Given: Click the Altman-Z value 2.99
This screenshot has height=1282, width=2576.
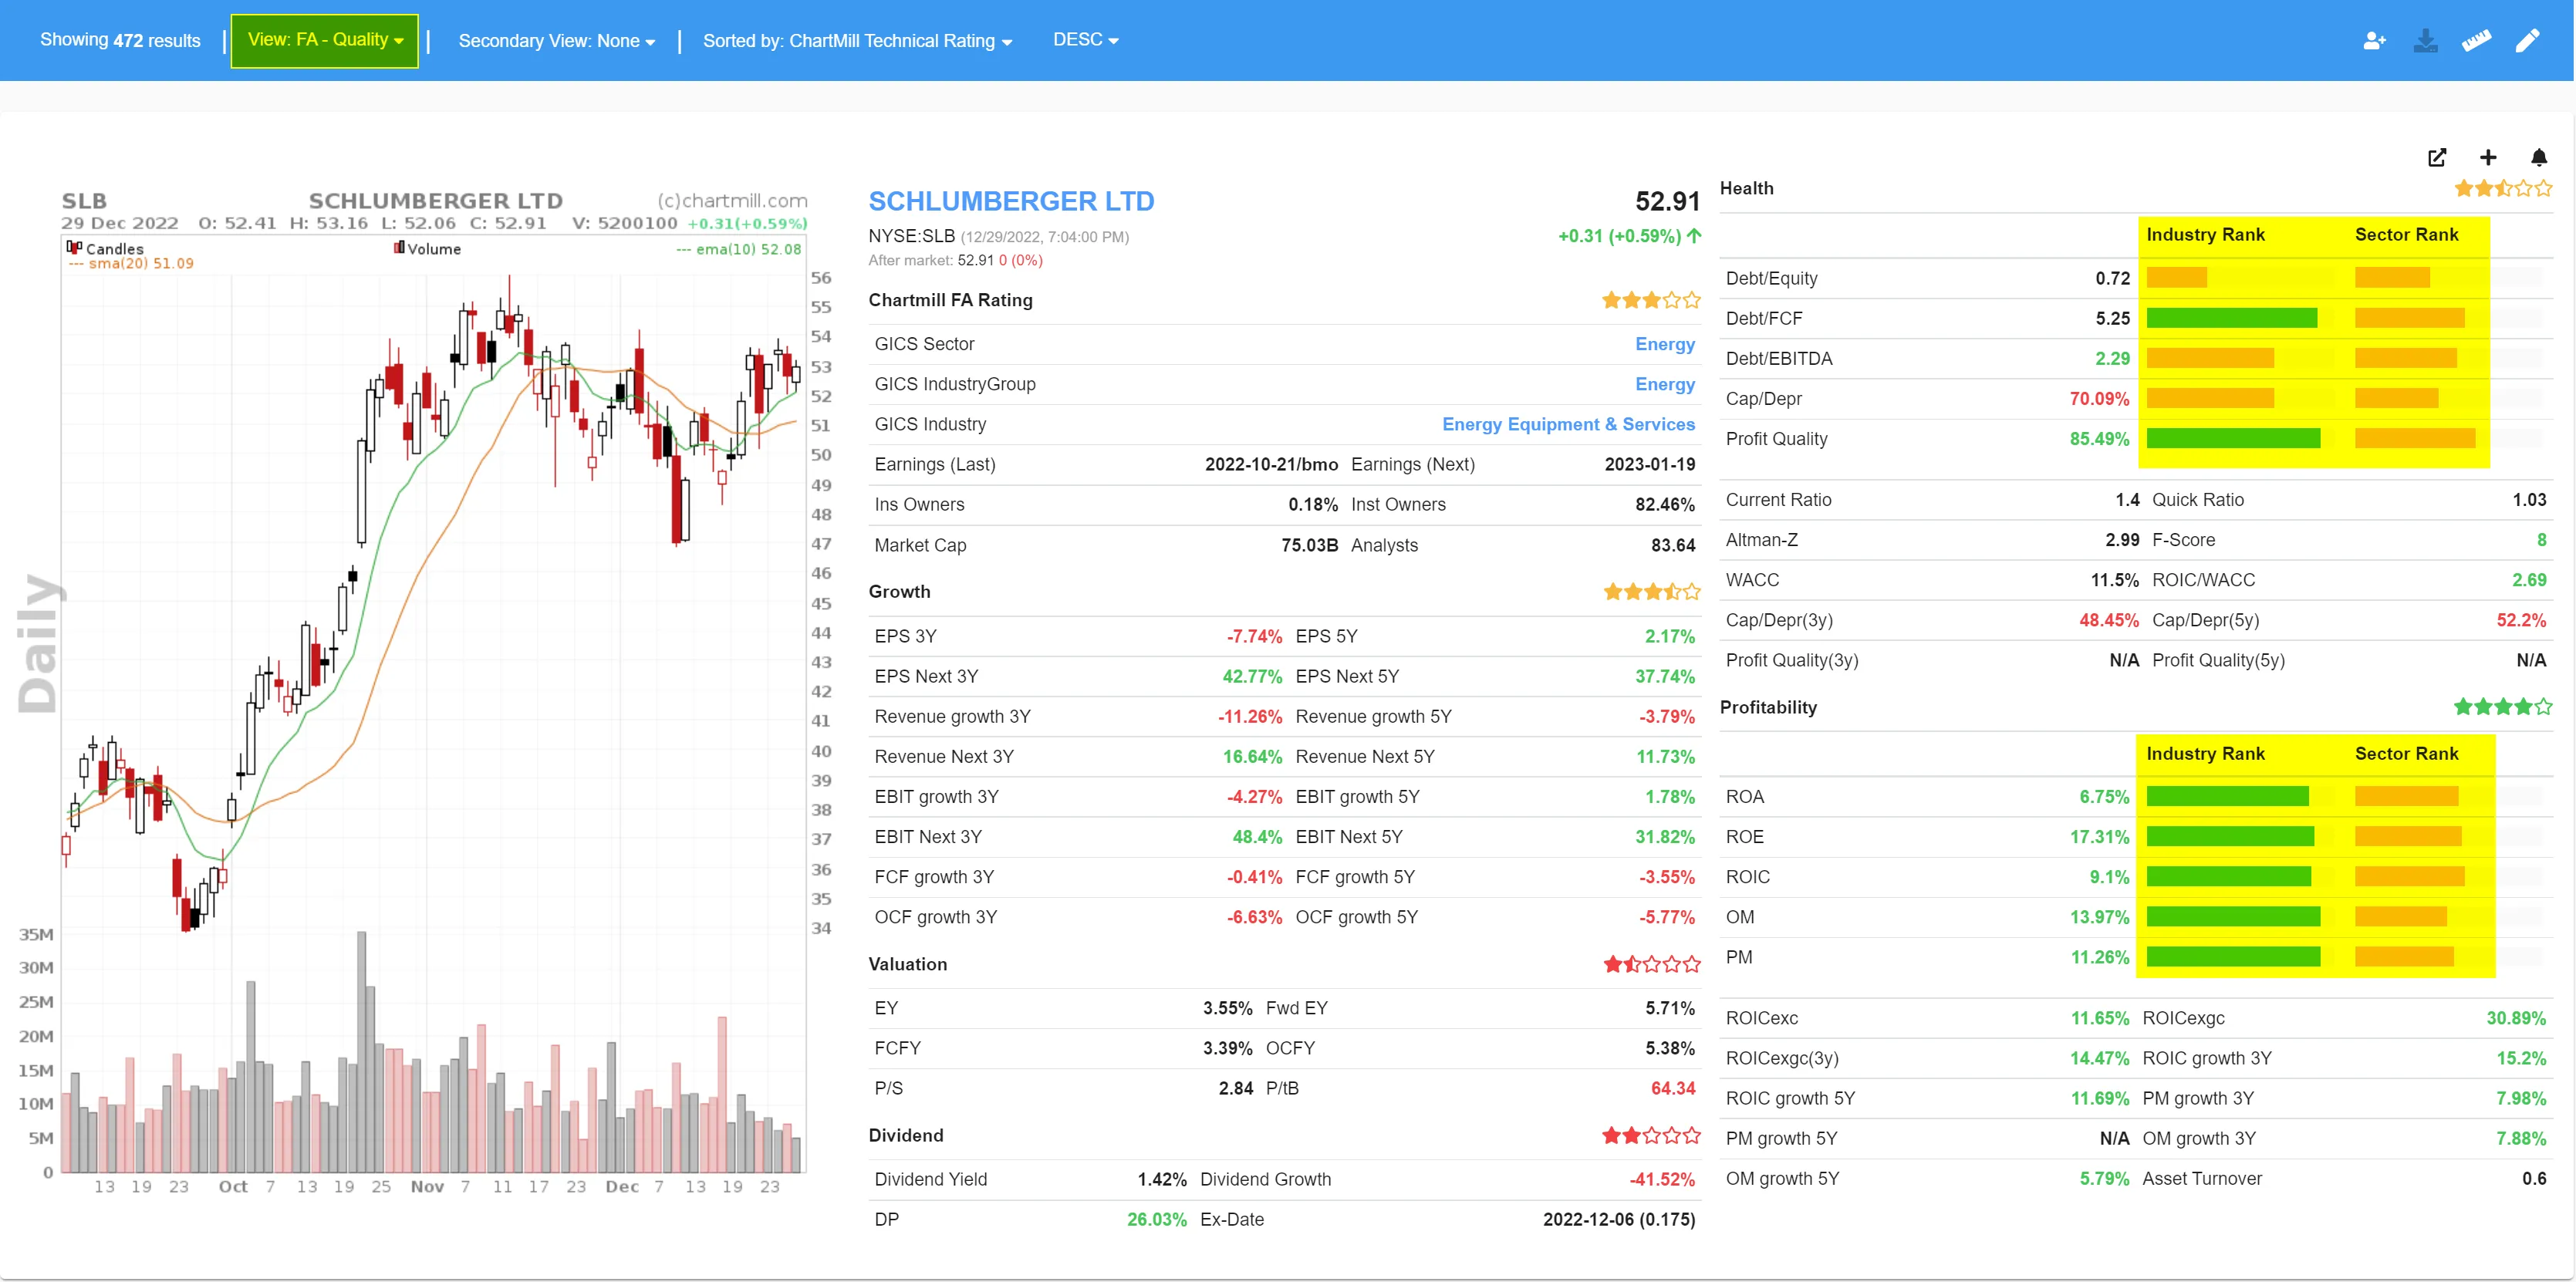Looking at the screenshot, I should (x=2122, y=540).
